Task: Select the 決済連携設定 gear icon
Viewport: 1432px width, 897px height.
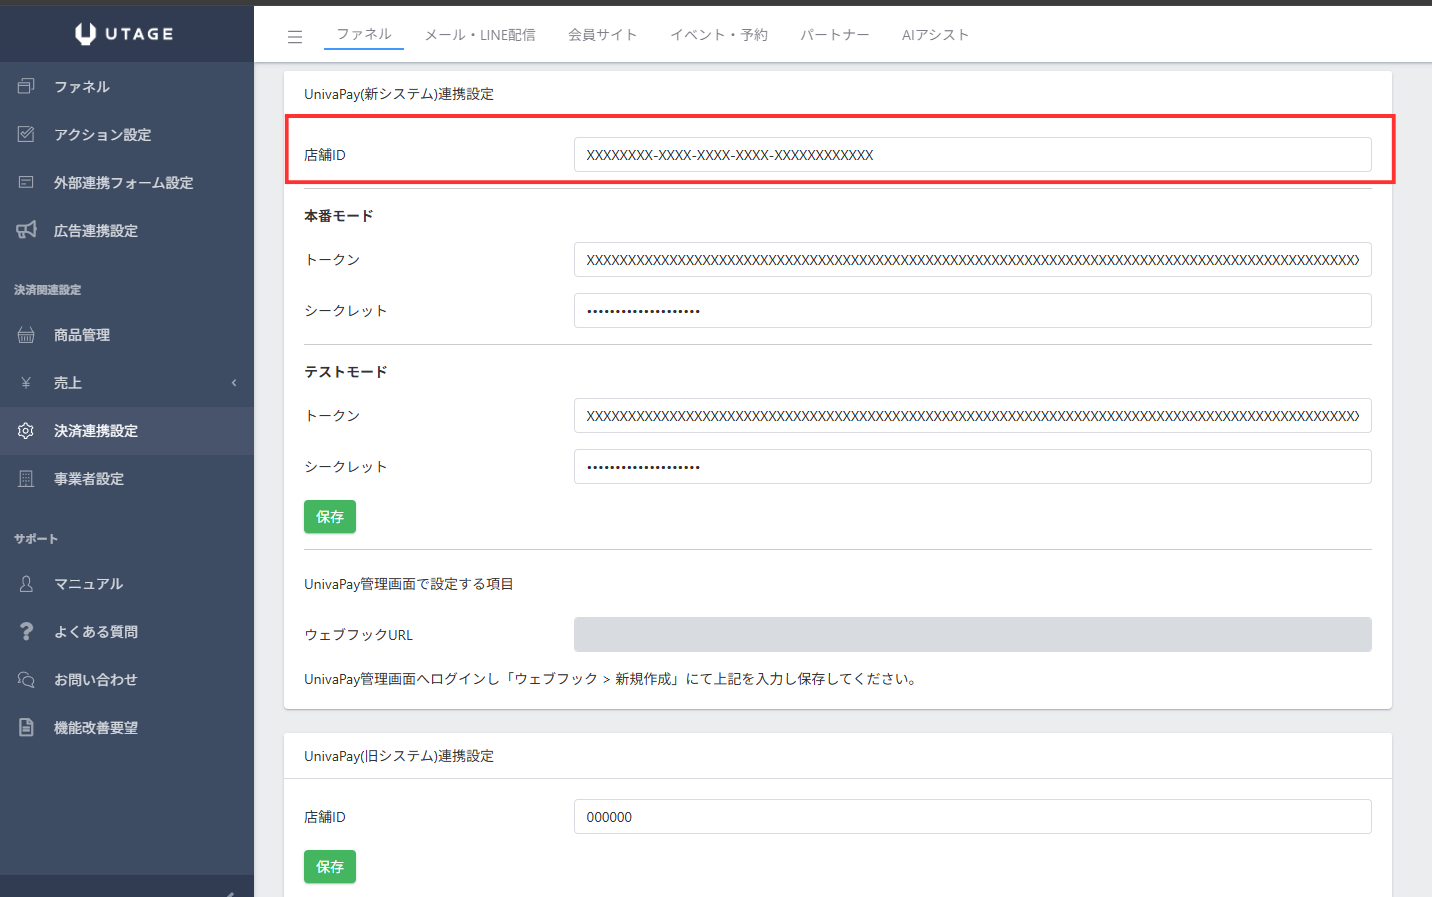Action: pos(26,431)
